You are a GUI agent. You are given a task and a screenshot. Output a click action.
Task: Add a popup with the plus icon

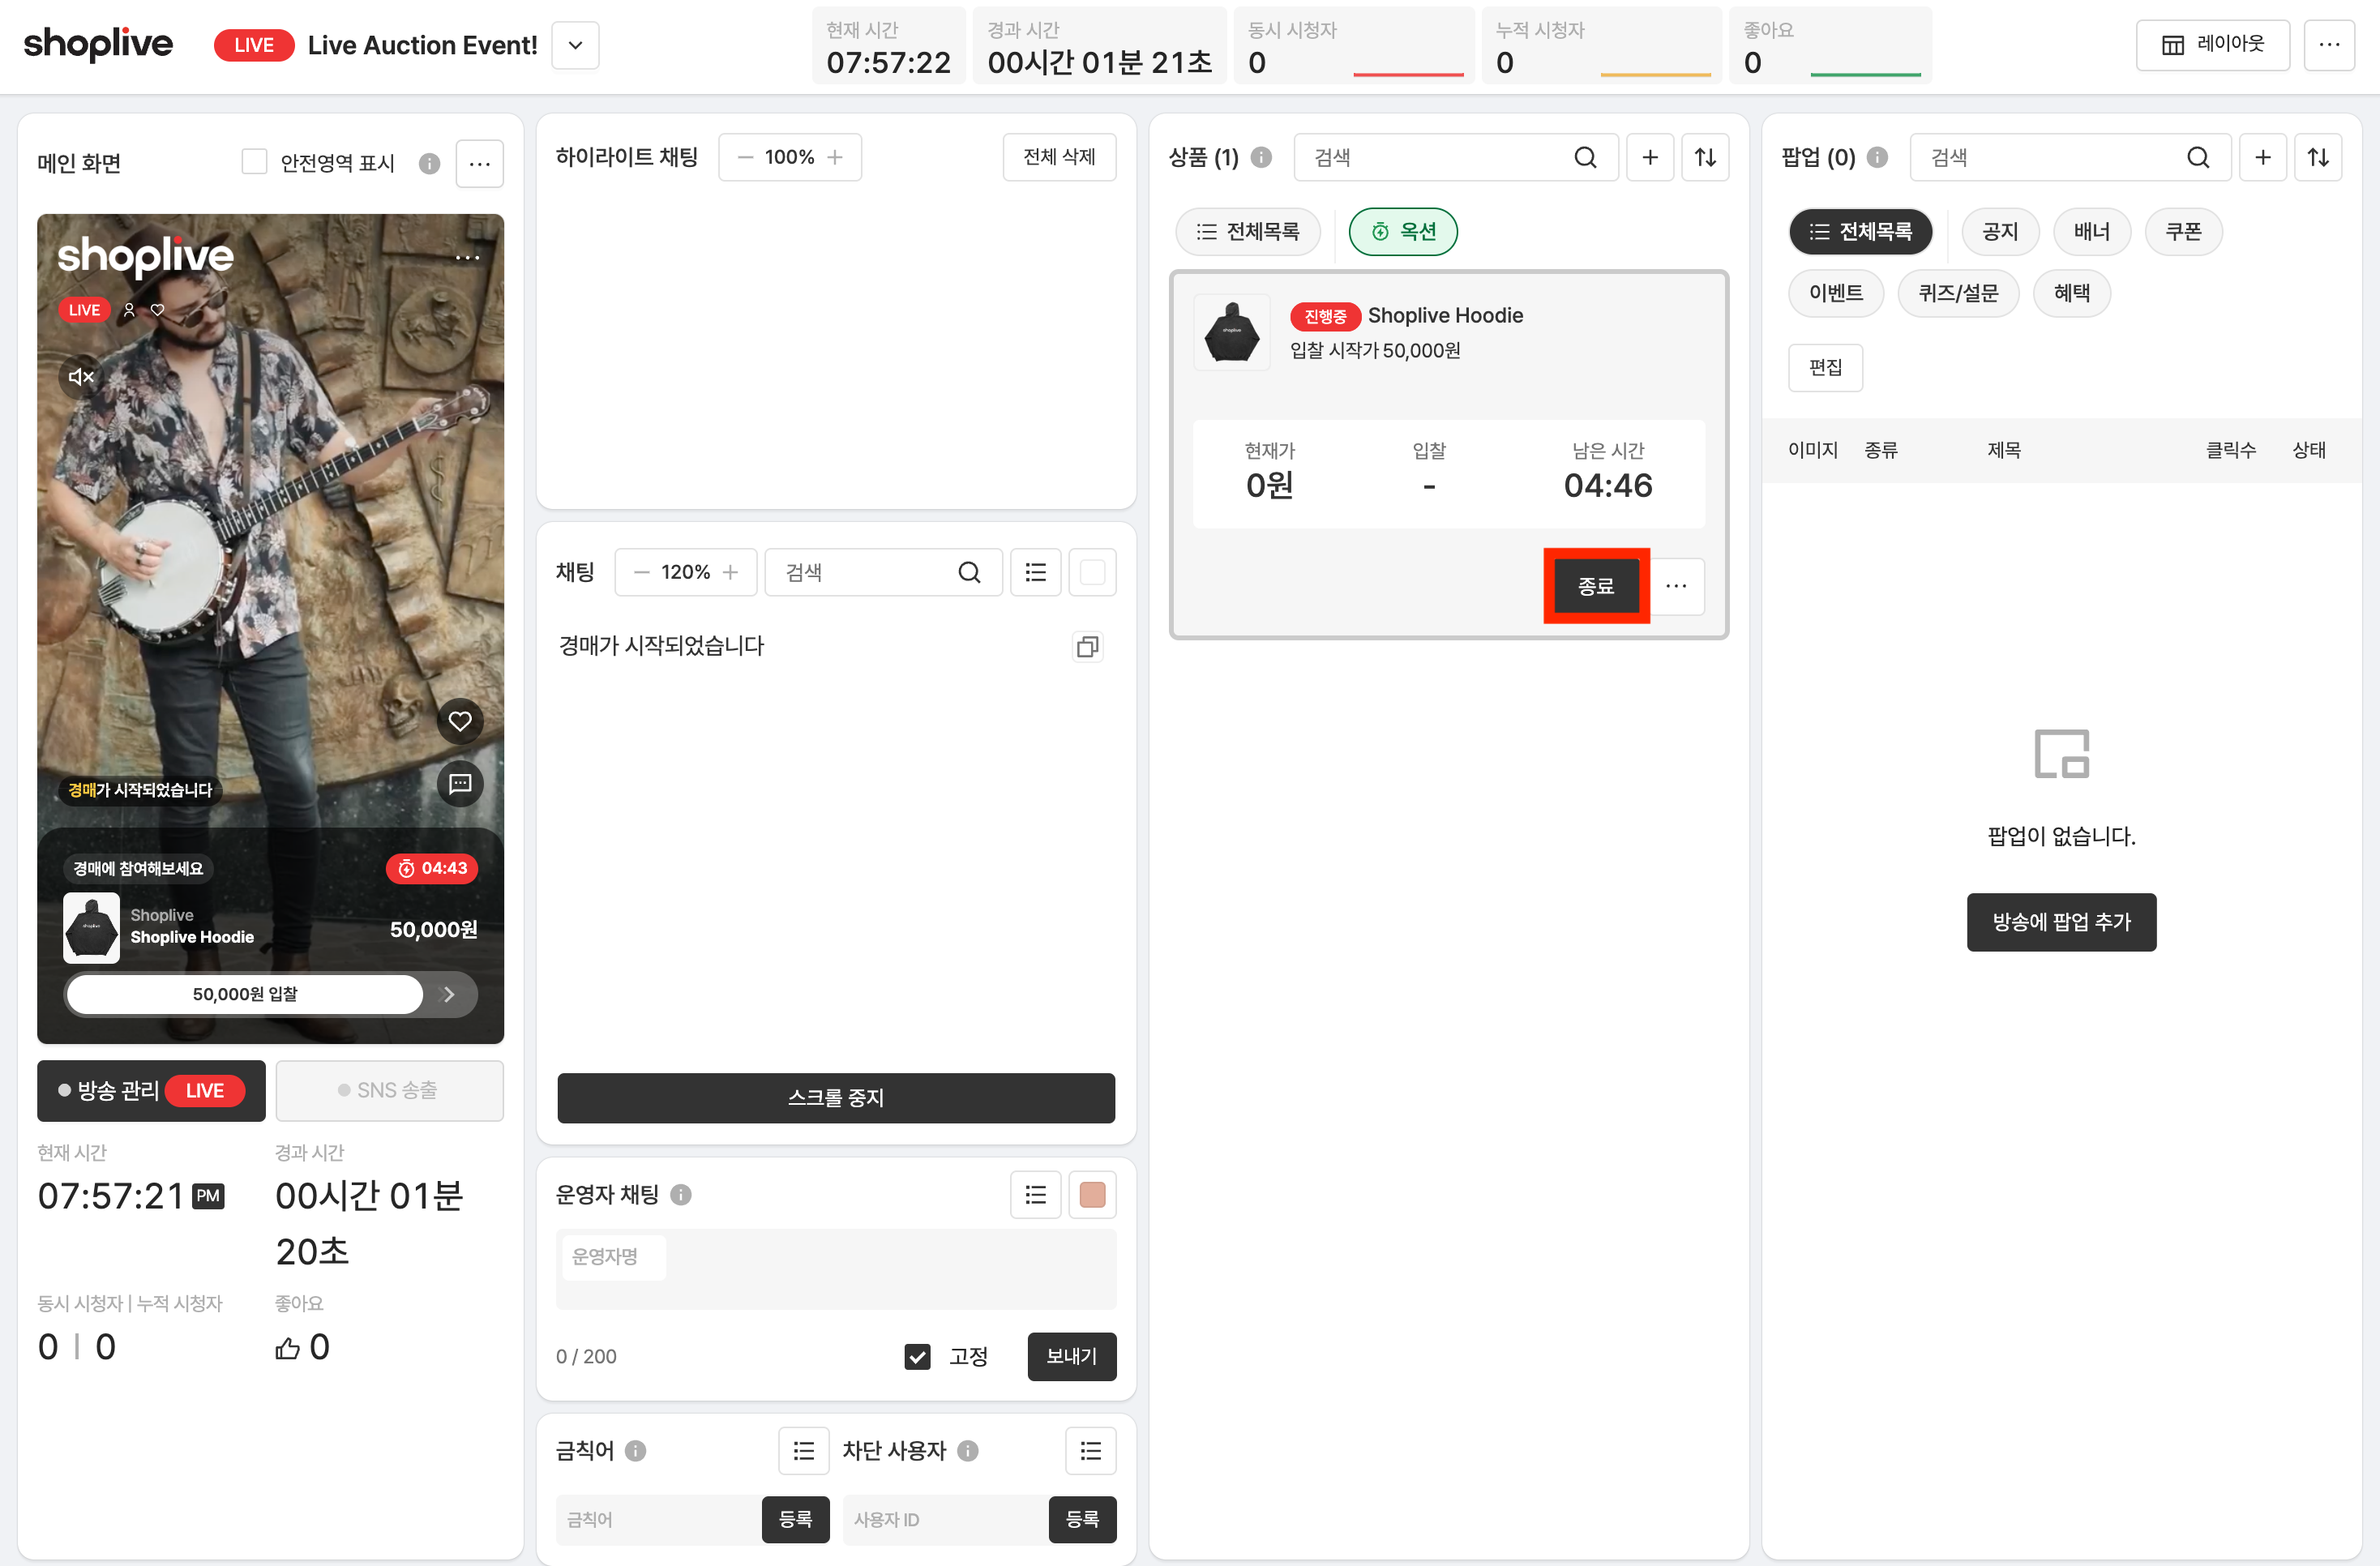(2263, 157)
